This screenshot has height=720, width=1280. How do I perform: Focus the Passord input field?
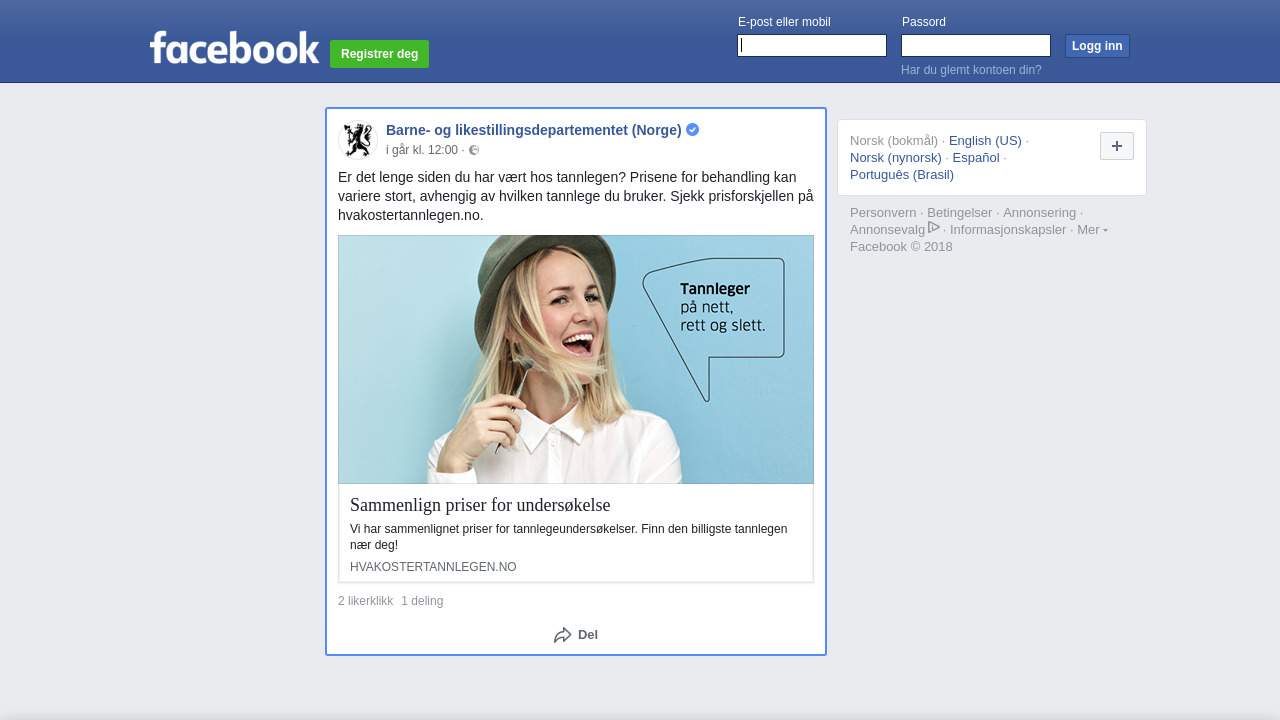click(x=975, y=46)
